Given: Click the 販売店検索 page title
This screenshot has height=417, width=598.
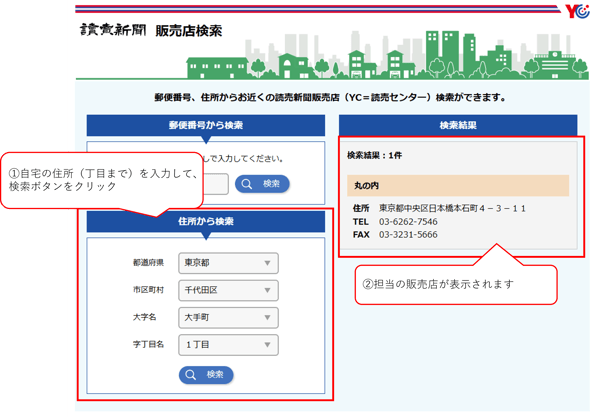Looking at the screenshot, I should [188, 31].
